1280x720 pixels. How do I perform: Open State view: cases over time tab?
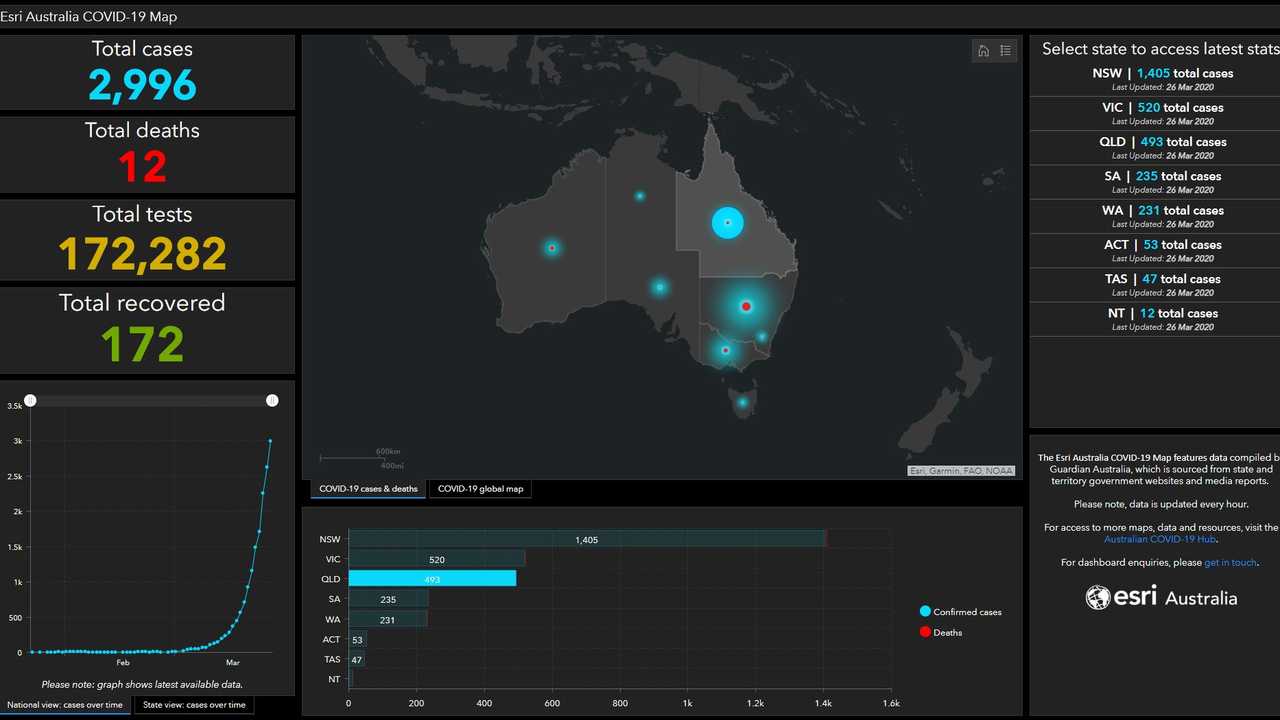[194, 705]
